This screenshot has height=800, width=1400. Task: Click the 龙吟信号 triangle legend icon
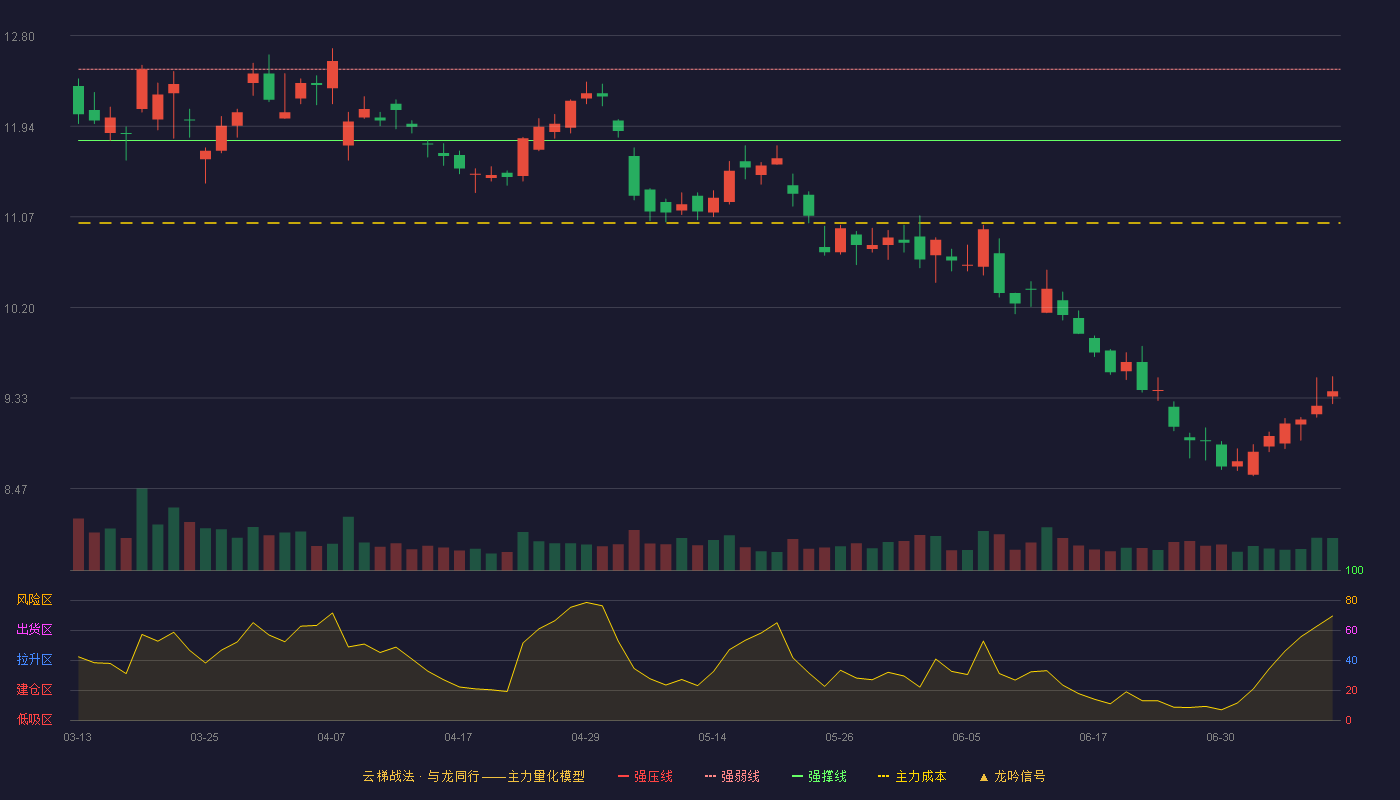(983, 776)
